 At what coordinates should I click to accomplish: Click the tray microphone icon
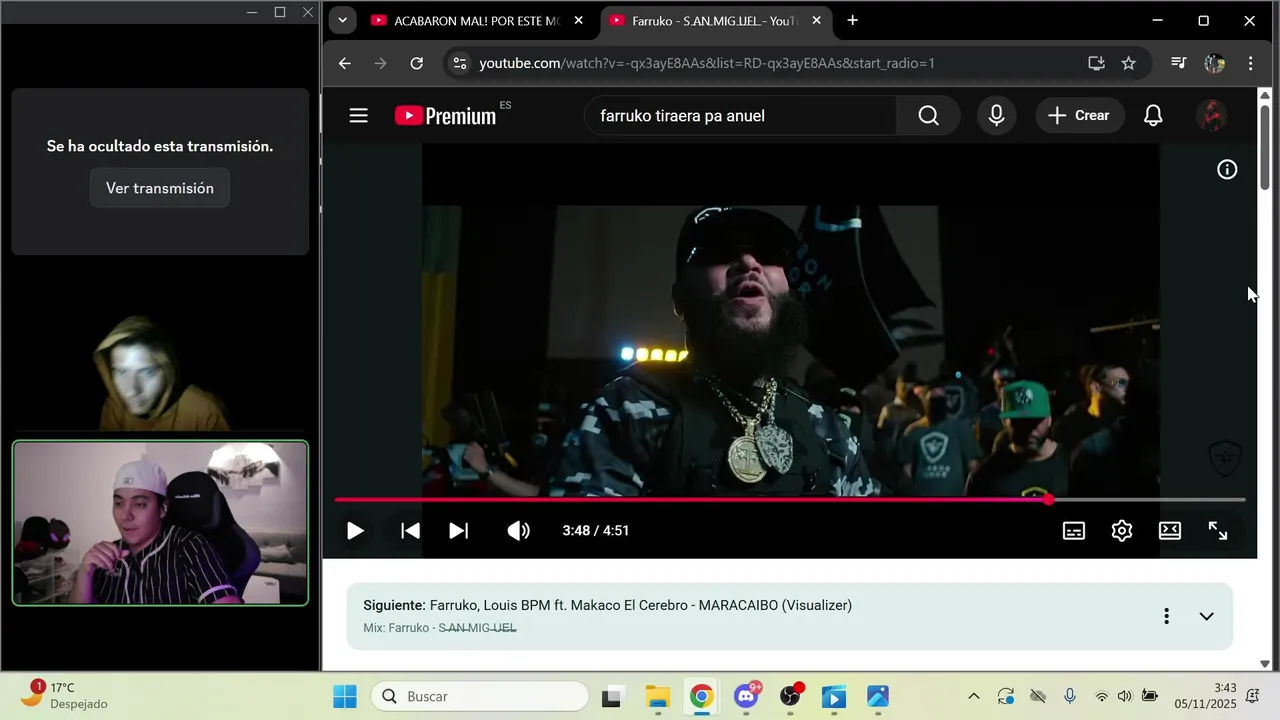tap(1069, 696)
